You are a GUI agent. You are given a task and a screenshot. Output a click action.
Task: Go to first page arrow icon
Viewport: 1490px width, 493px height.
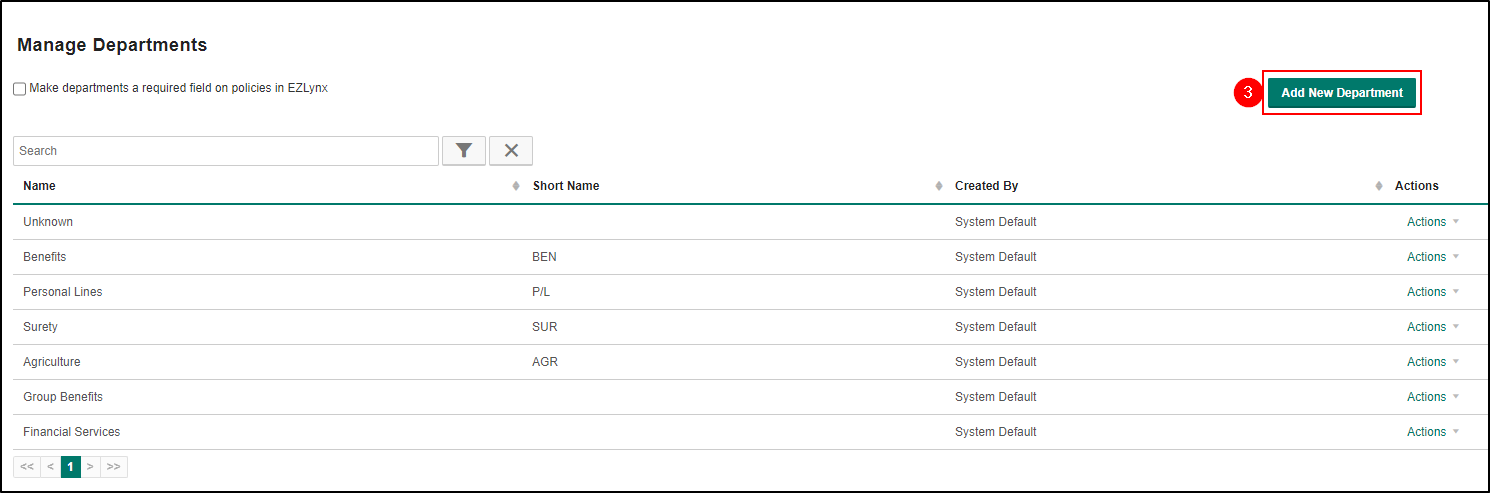coord(27,467)
